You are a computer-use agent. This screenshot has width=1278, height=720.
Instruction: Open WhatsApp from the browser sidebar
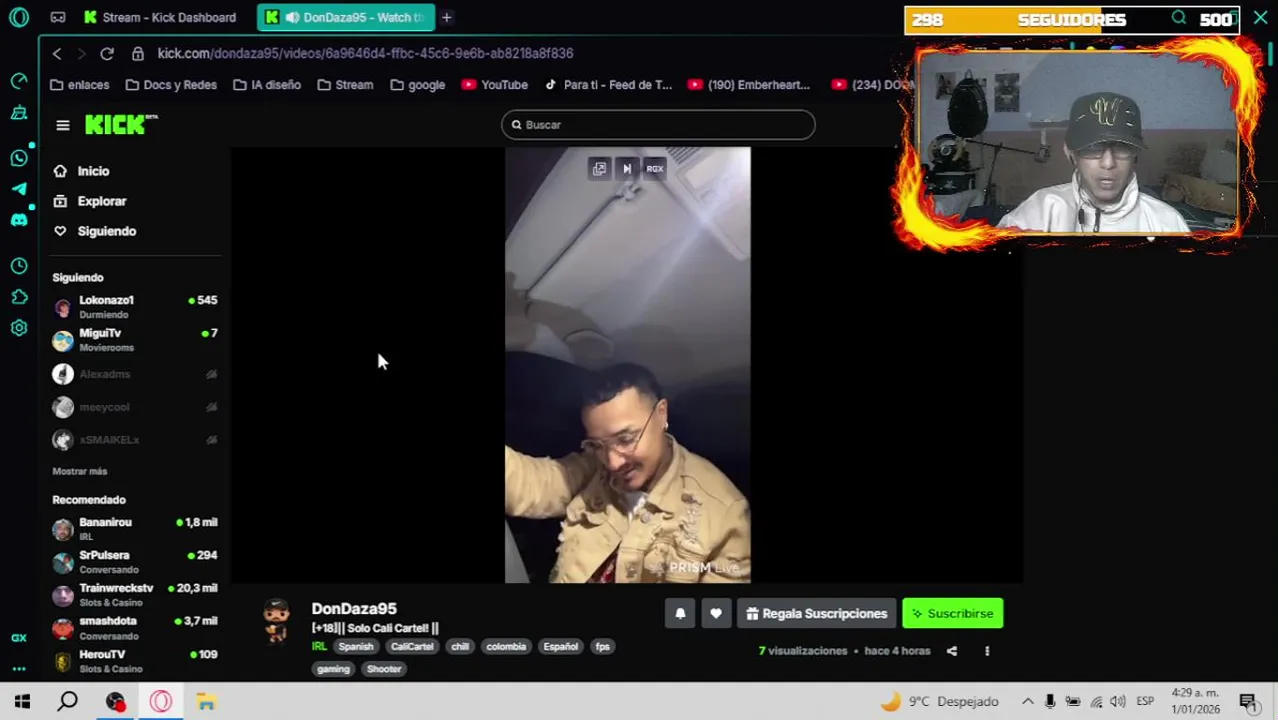click(19, 158)
